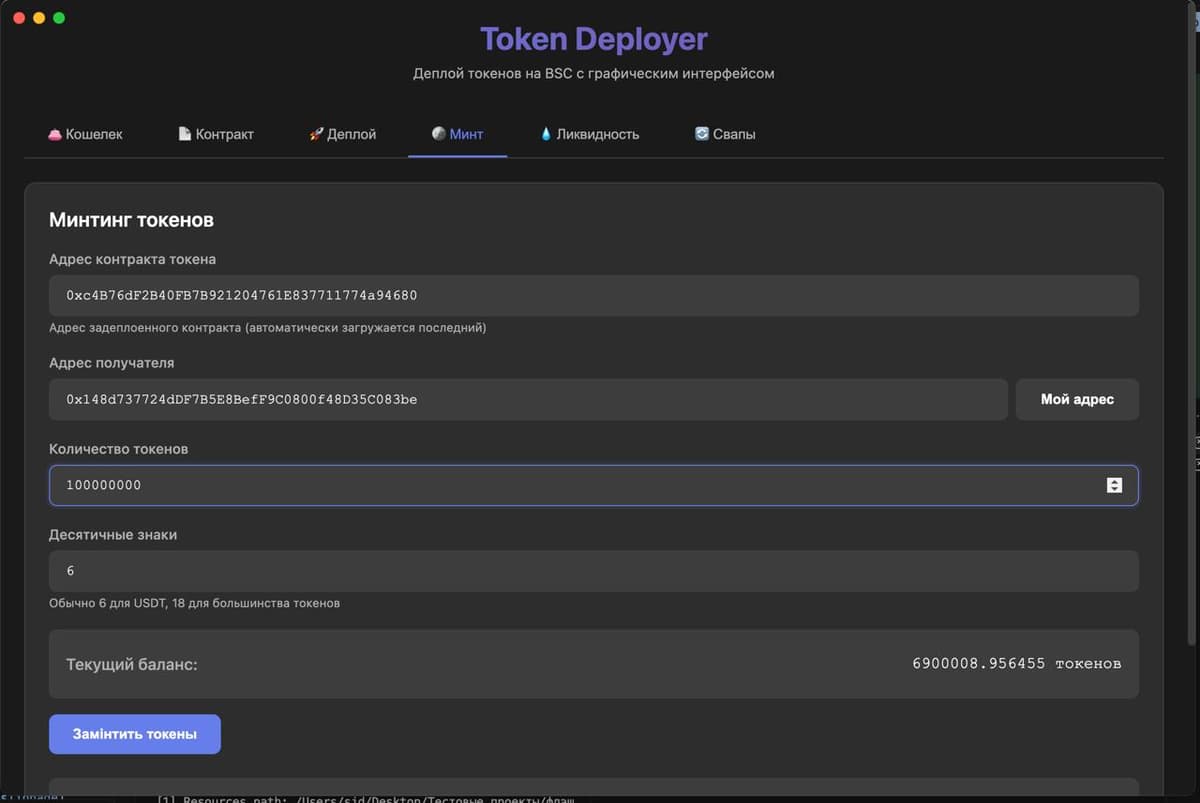The height and width of the screenshot is (803, 1200).
Task: Click the decrement arrow in the token amount stepper
Action: [1115, 488]
